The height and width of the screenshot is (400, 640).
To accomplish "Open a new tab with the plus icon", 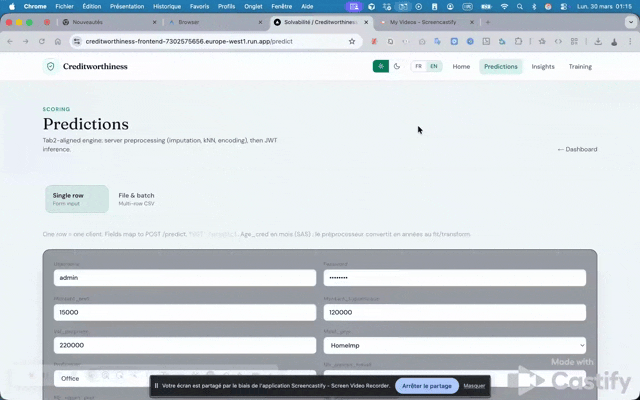I will [x=487, y=22].
